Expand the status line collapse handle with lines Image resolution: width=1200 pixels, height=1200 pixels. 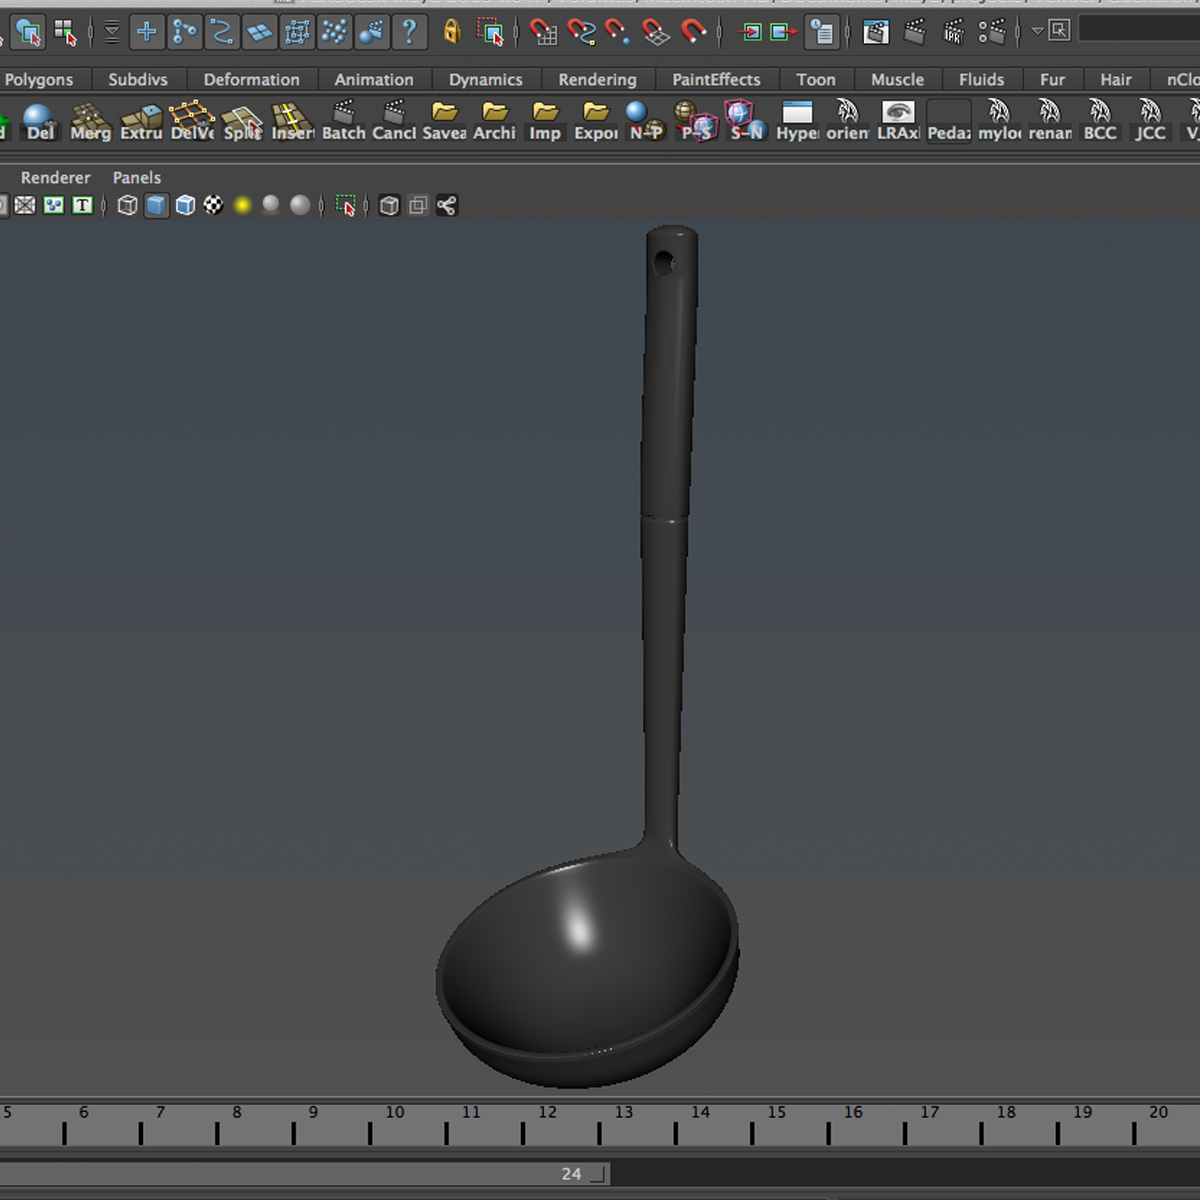[112, 32]
